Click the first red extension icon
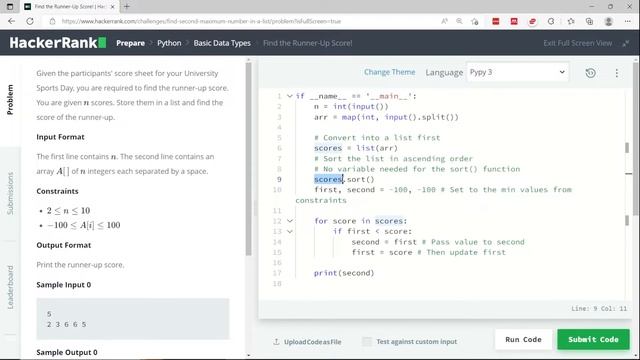Image resolution: width=640 pixels, height=360 pixels. (x=496, y=21)
